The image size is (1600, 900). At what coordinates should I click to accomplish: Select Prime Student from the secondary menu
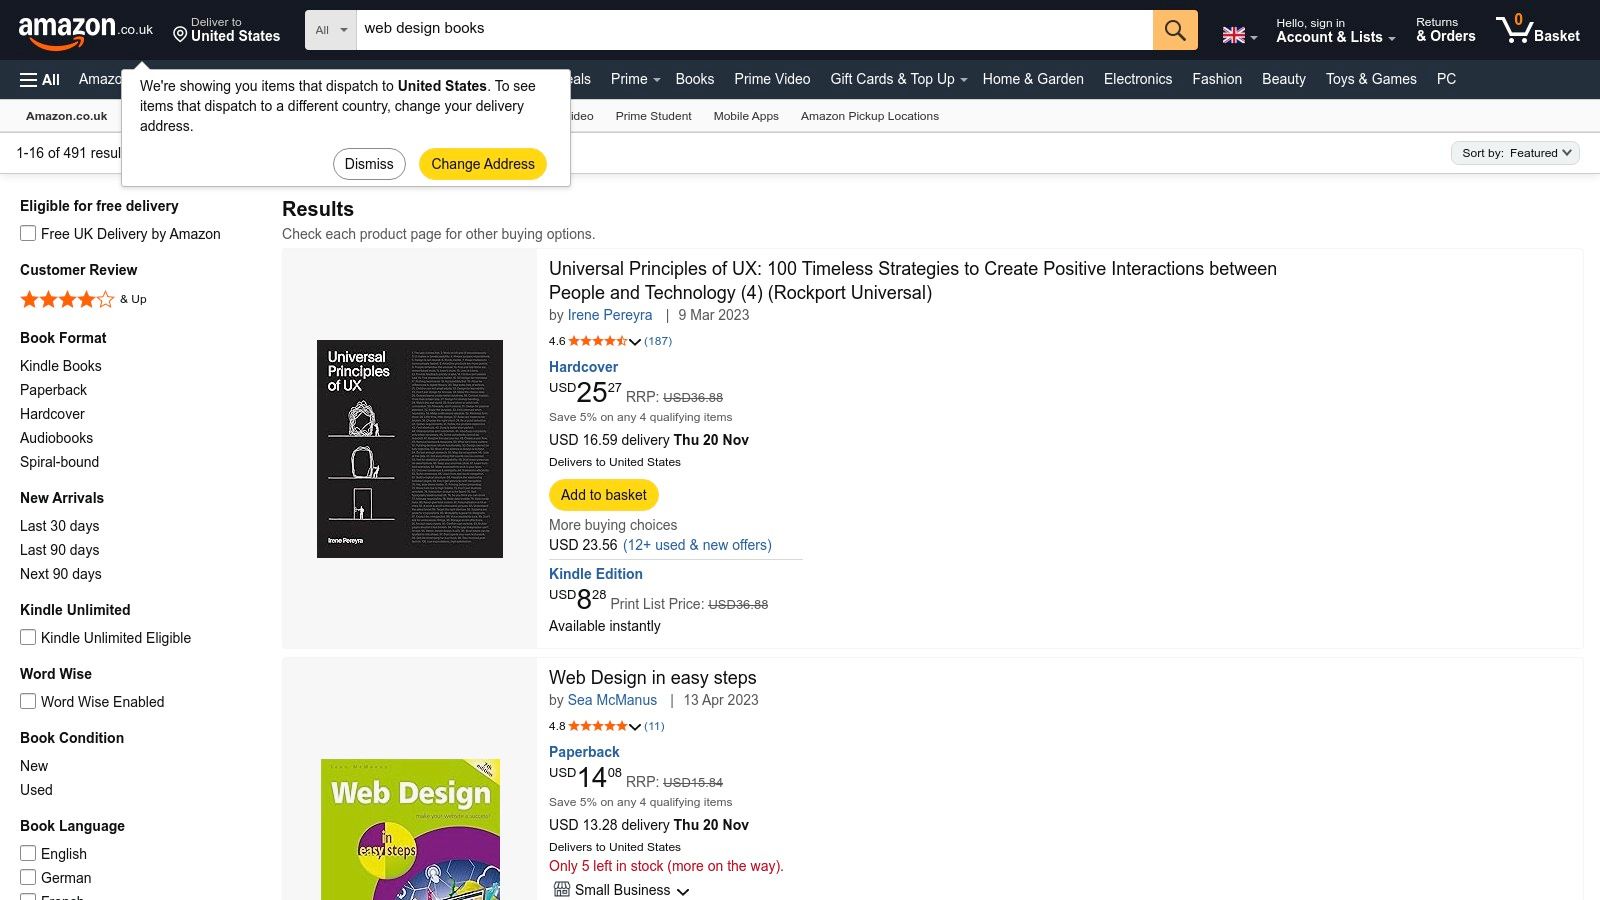[652, 116]
